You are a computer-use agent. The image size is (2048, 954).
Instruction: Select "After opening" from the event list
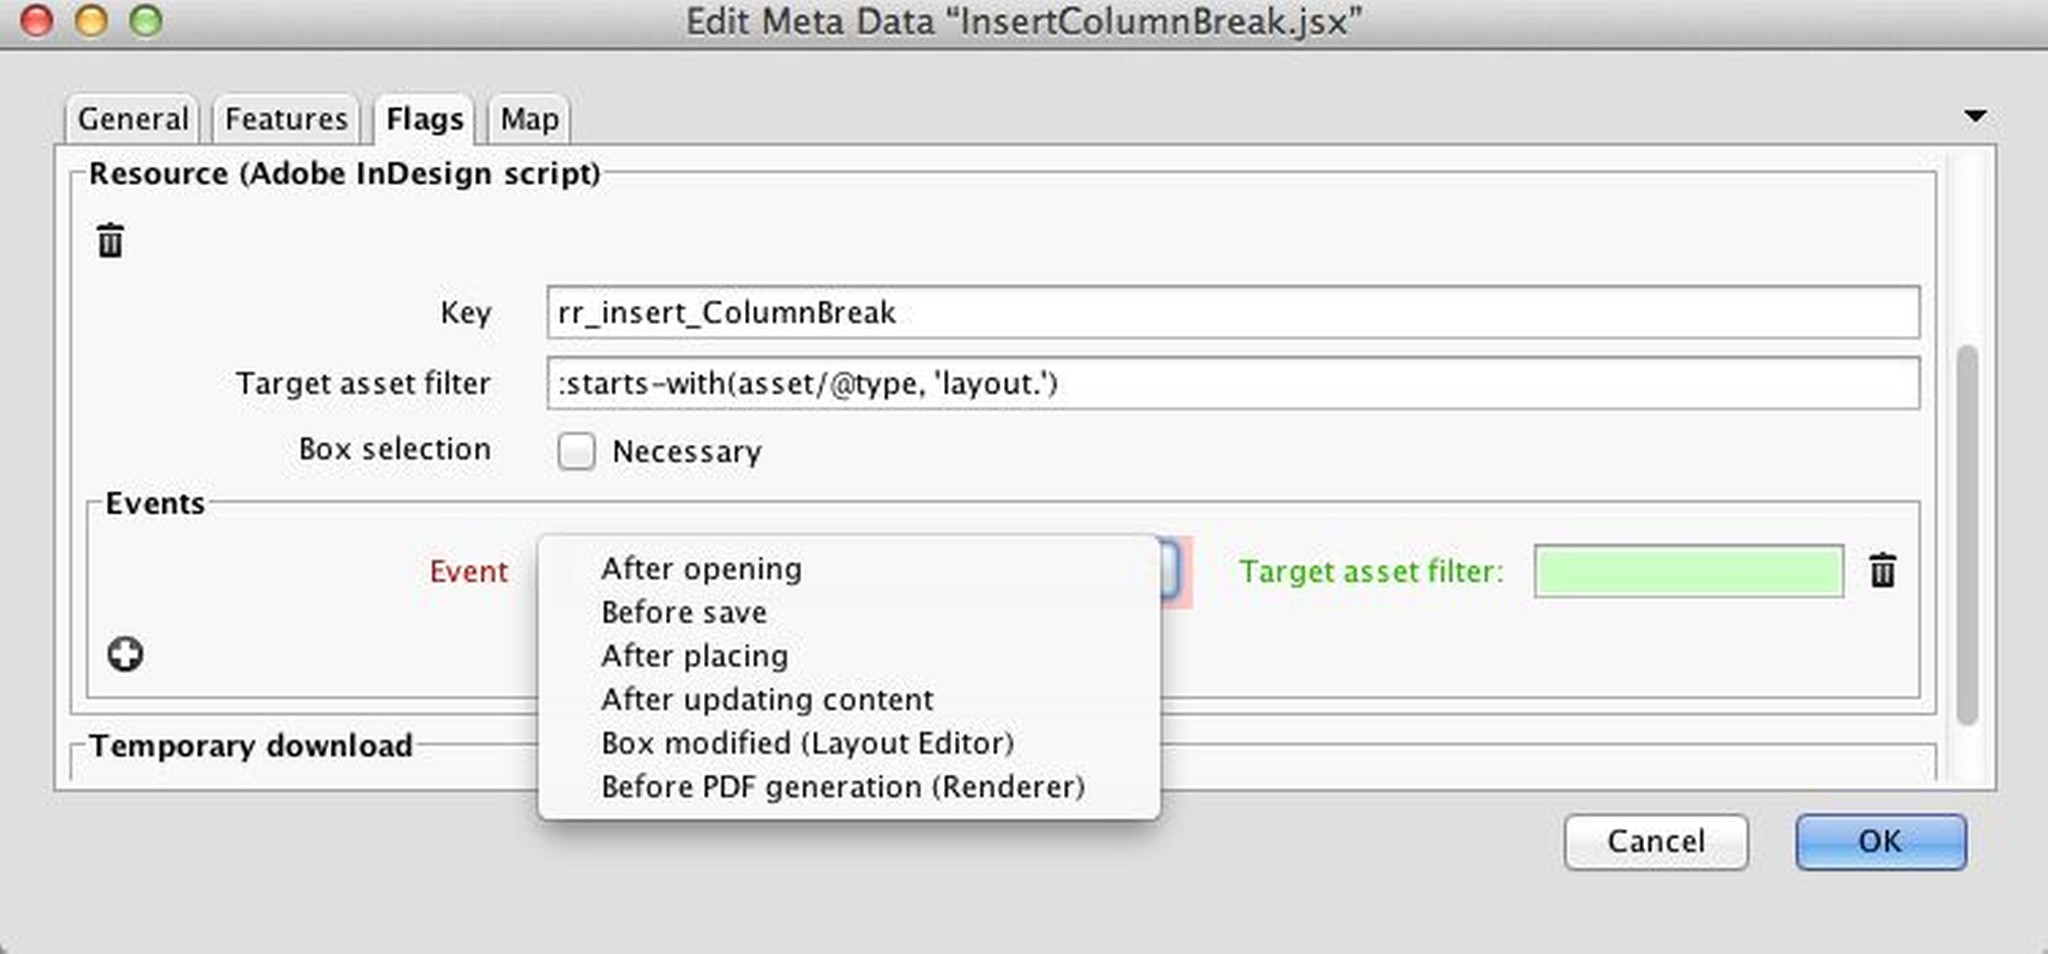point(700,568)
